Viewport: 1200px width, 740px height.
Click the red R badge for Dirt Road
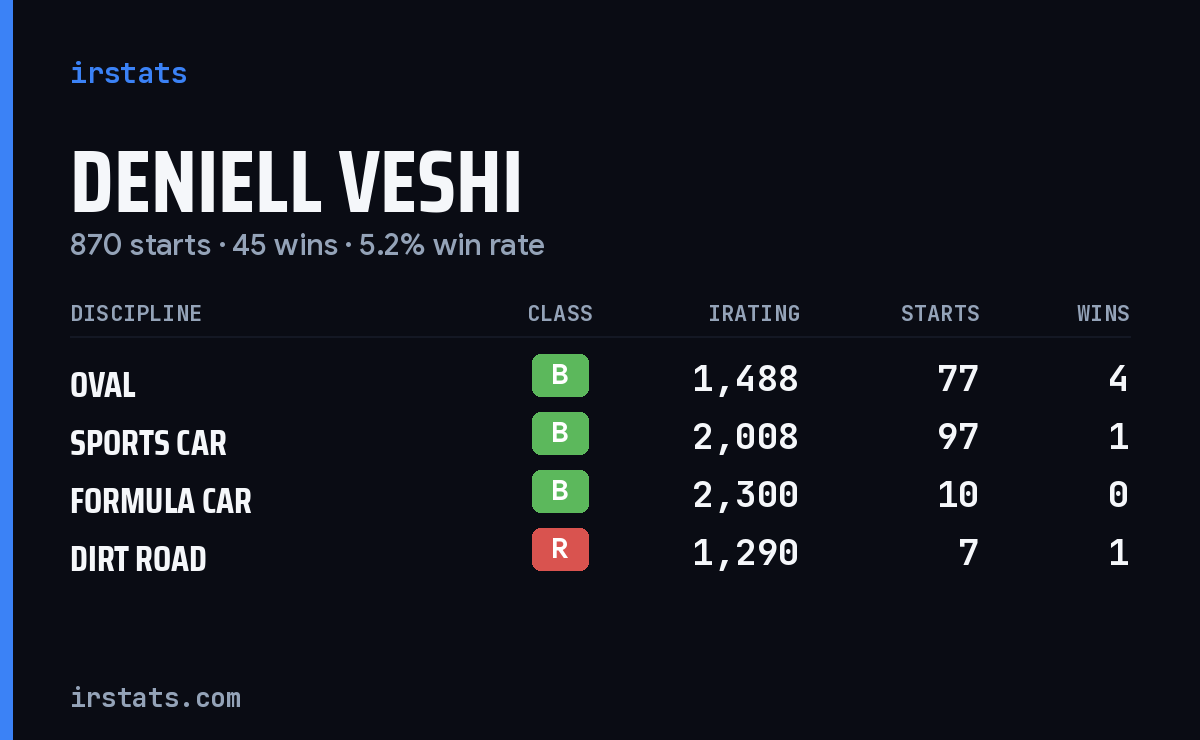coord(560,549)
